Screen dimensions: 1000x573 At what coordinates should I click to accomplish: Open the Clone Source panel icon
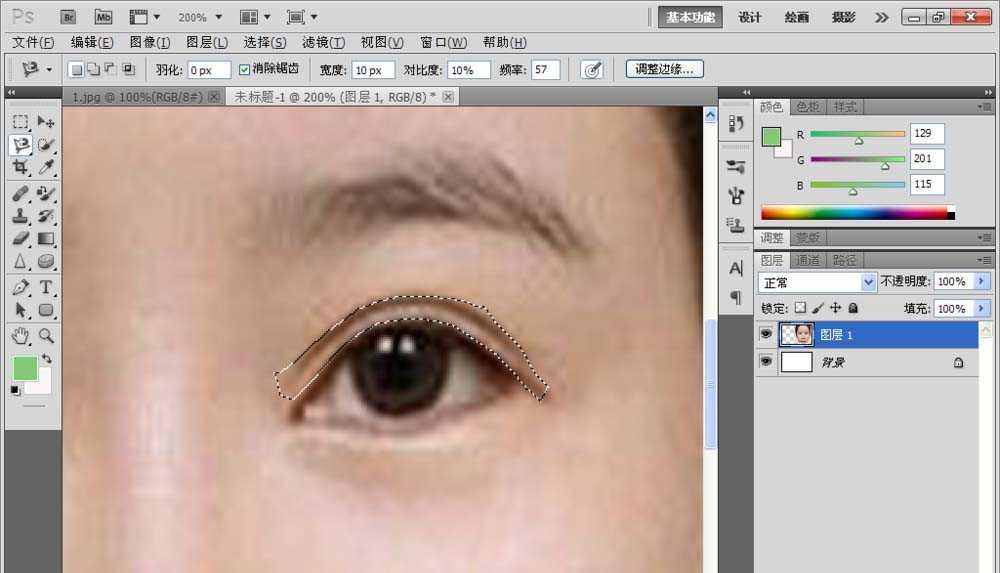coord(736,225)
